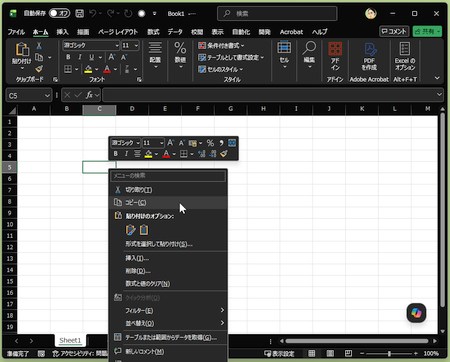Screen dimensions: 450x362
Task: Click merge and center icon in mini toolbar
Action: point(232,143)
